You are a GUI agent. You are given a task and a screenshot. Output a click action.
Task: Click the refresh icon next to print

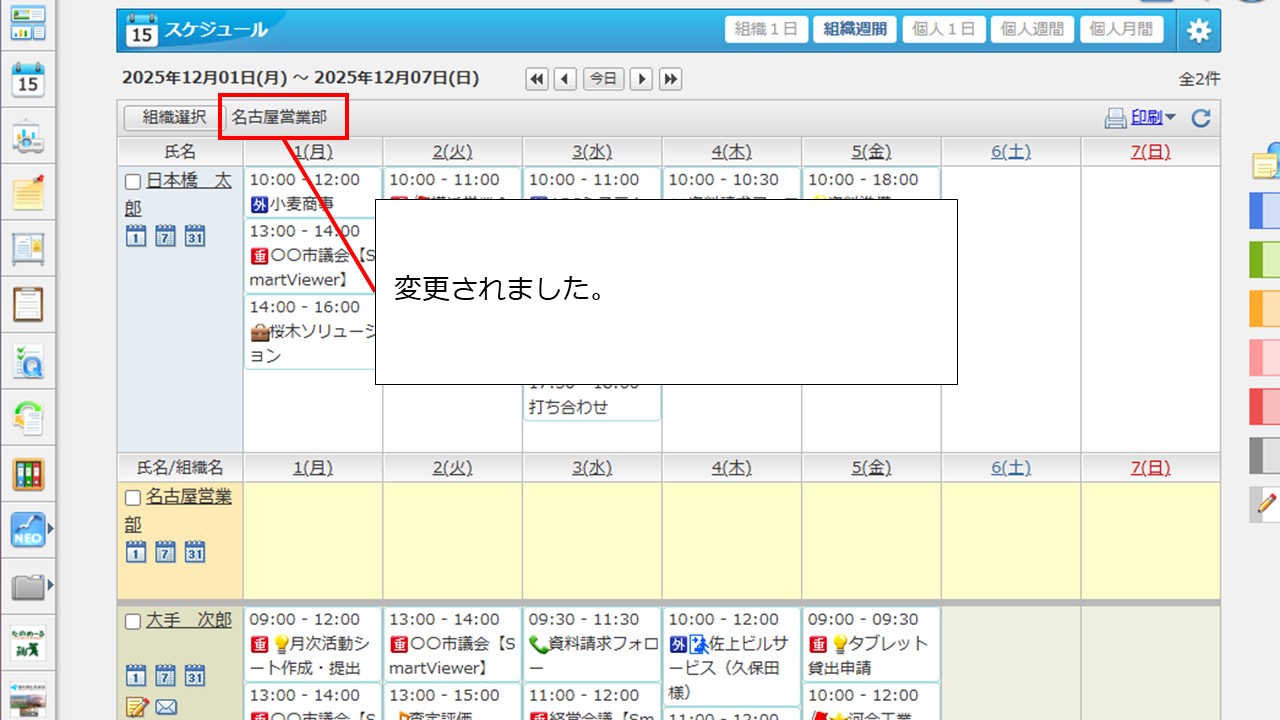tap(1201, 118)
